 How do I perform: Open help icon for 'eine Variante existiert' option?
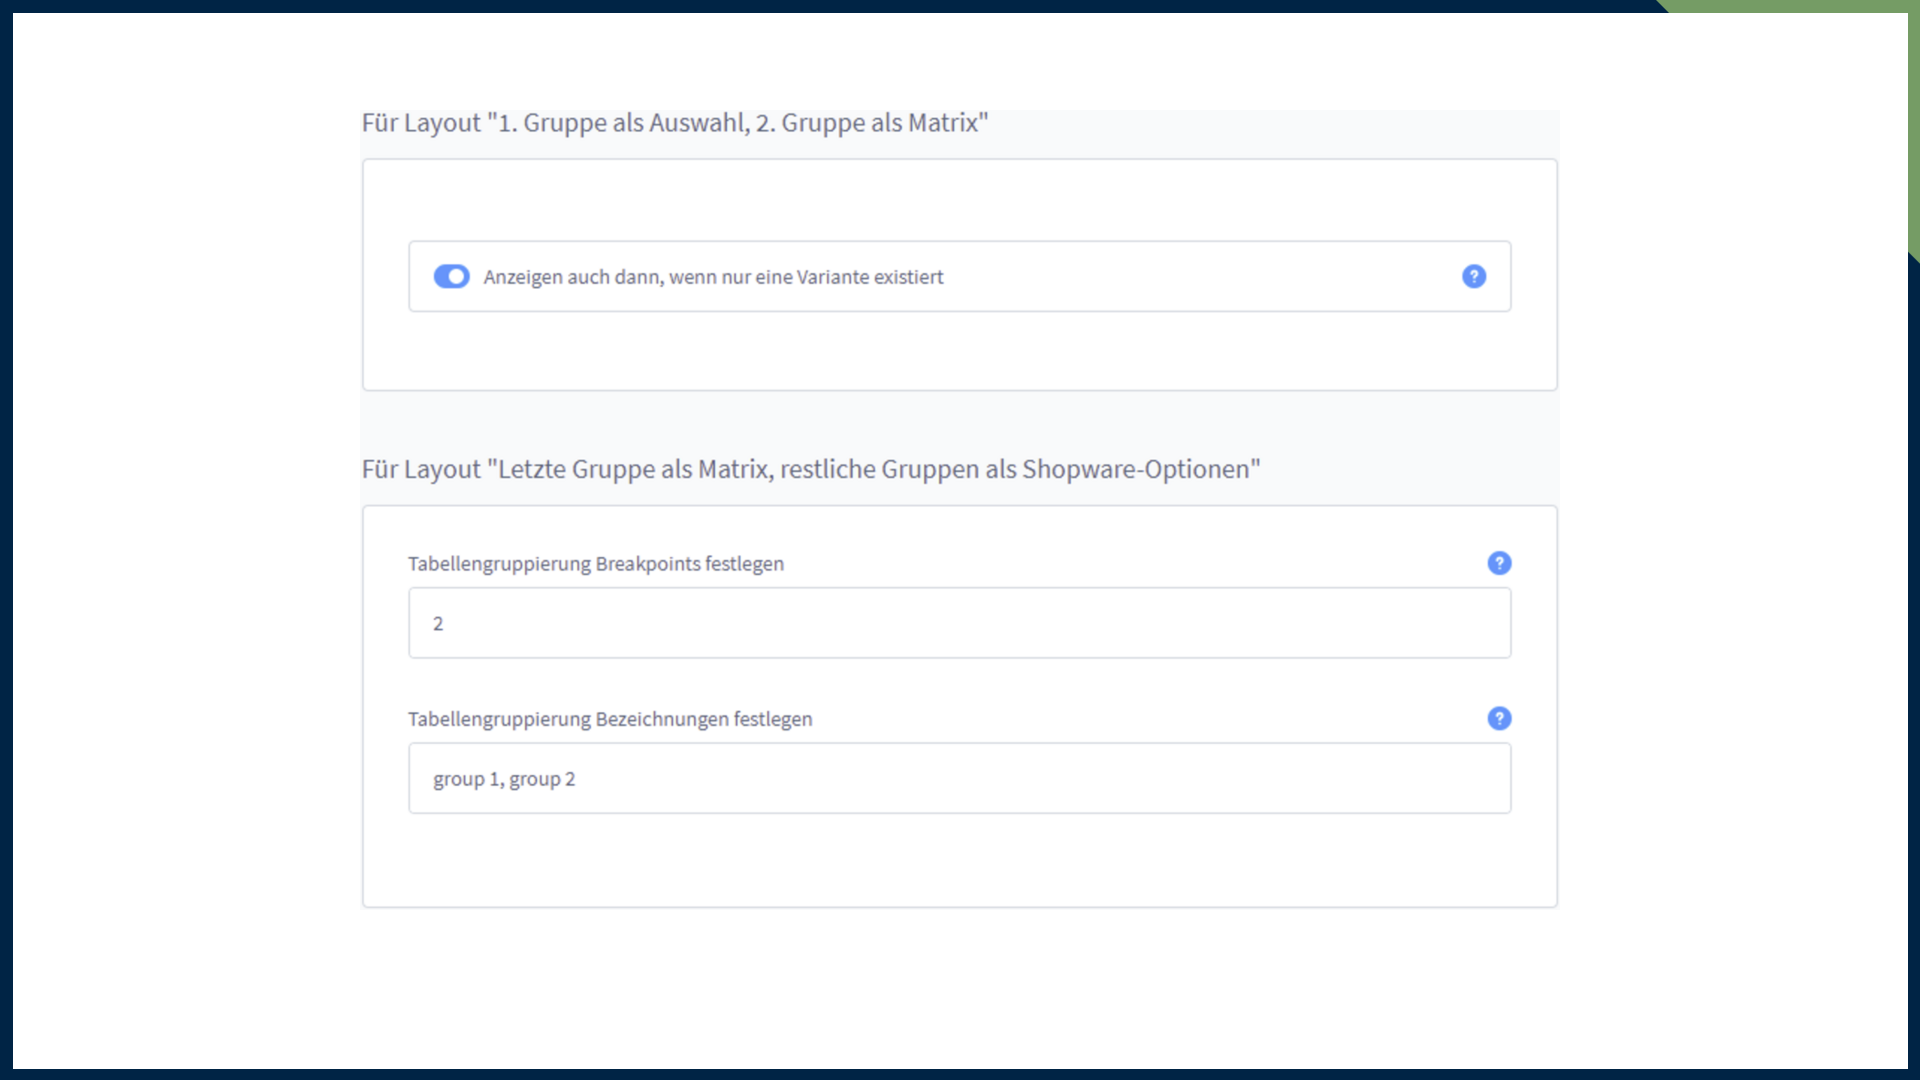pos(1473,276)
